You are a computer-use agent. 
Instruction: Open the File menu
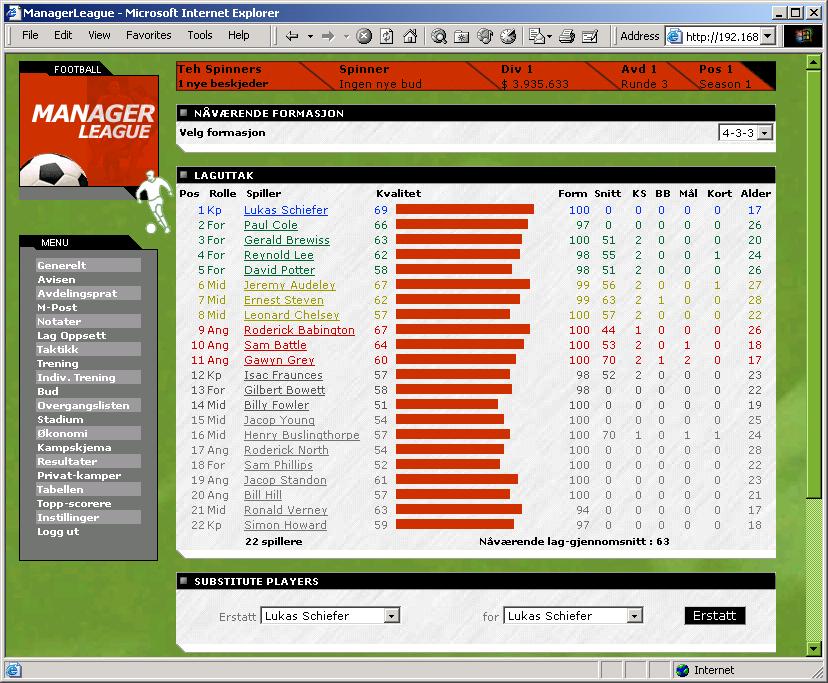click(30, 35)
